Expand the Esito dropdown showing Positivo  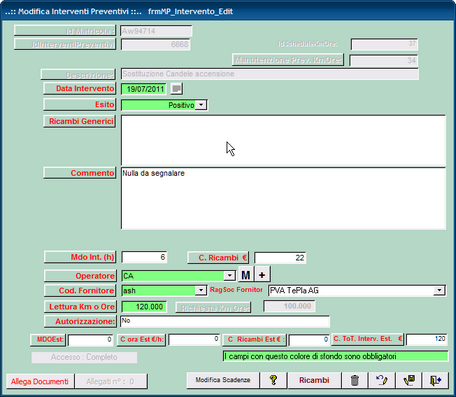point(201,105)
